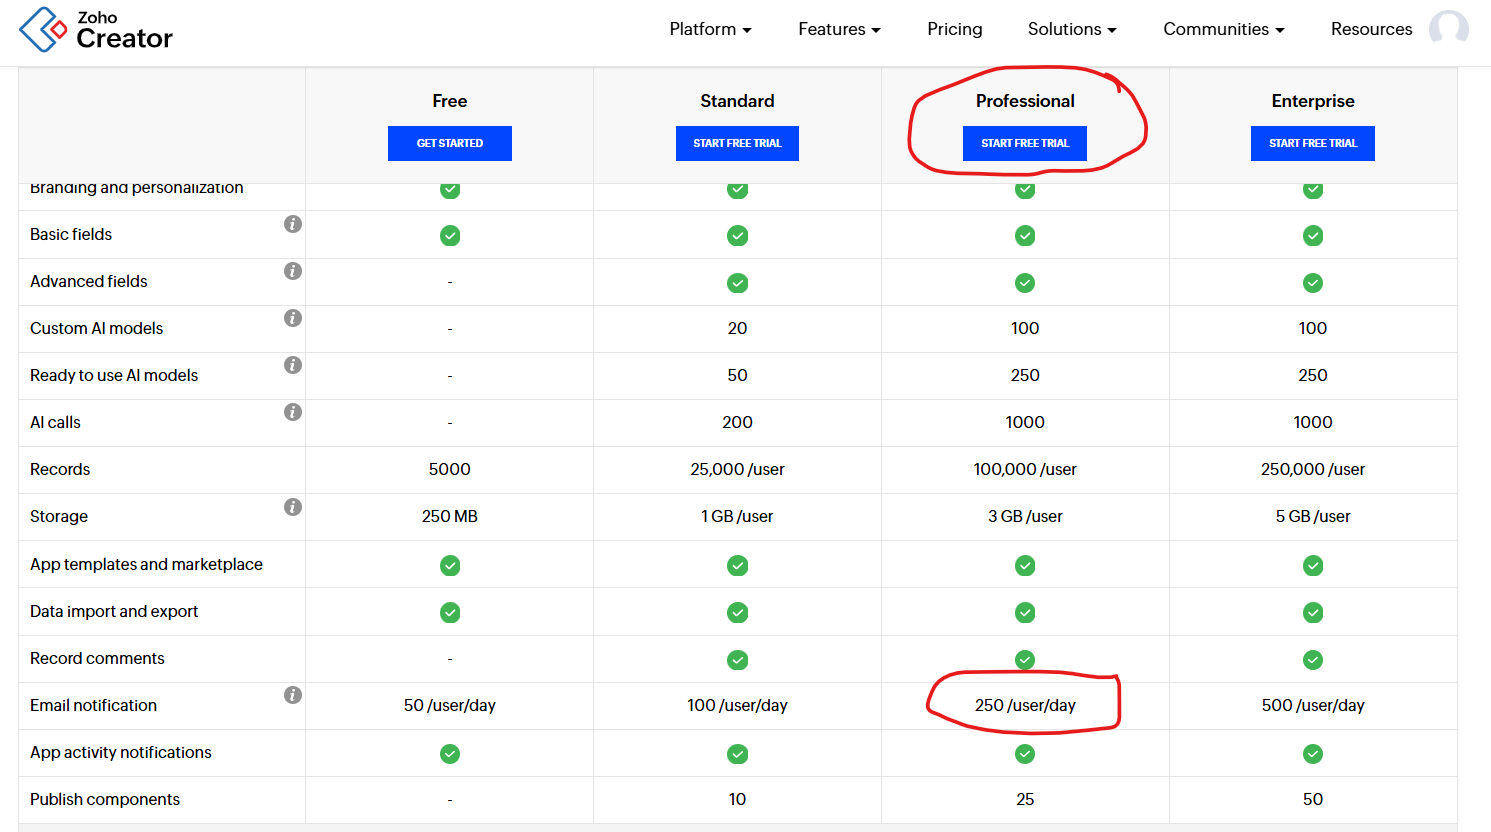Start free trial for Professional plan
The height and width of the screenshot is (832, 1491).
click(x=1025, y=143)
